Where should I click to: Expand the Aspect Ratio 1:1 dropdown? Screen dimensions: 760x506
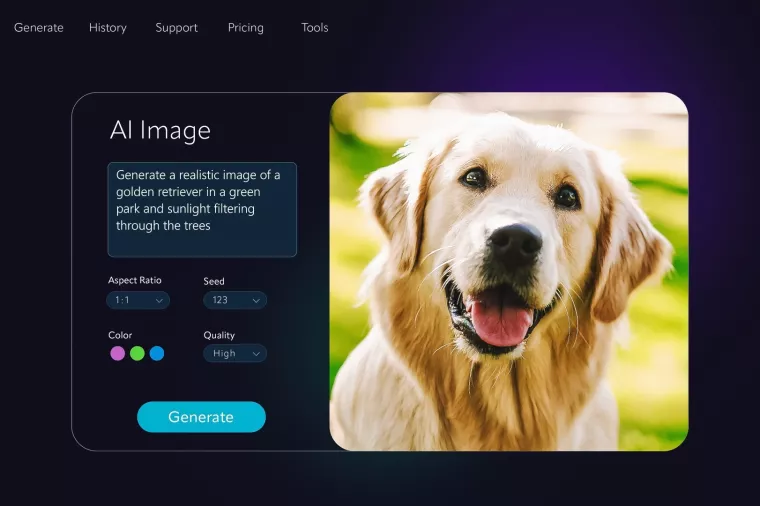[138, 300]
